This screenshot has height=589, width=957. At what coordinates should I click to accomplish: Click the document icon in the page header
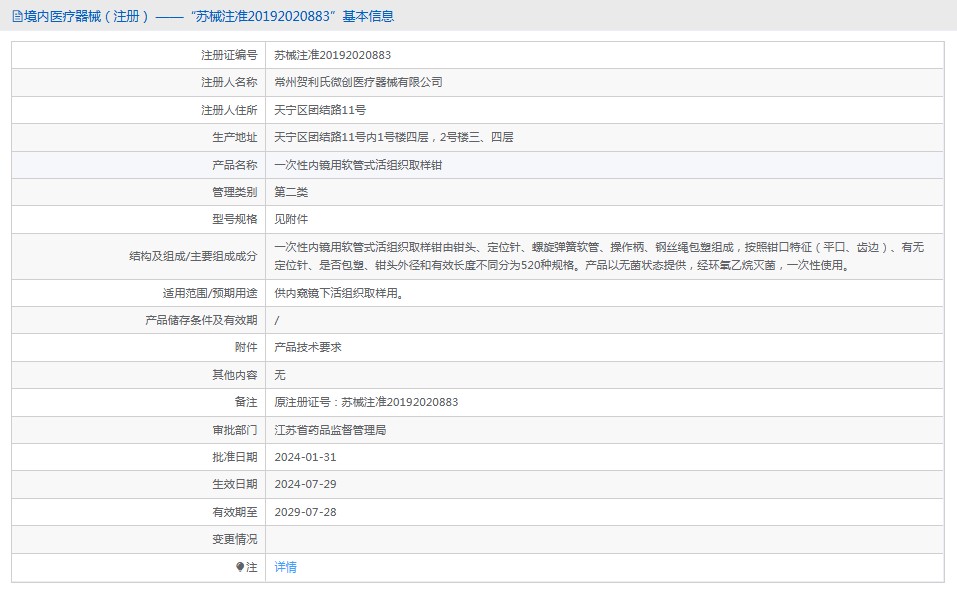pyautogui.click(x=17, y=16)
